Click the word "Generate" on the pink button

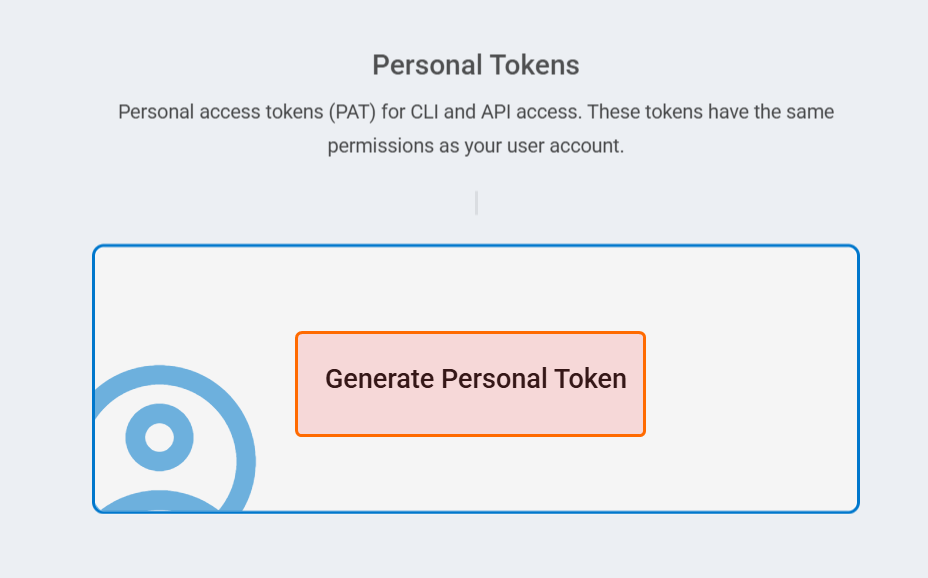379,379
